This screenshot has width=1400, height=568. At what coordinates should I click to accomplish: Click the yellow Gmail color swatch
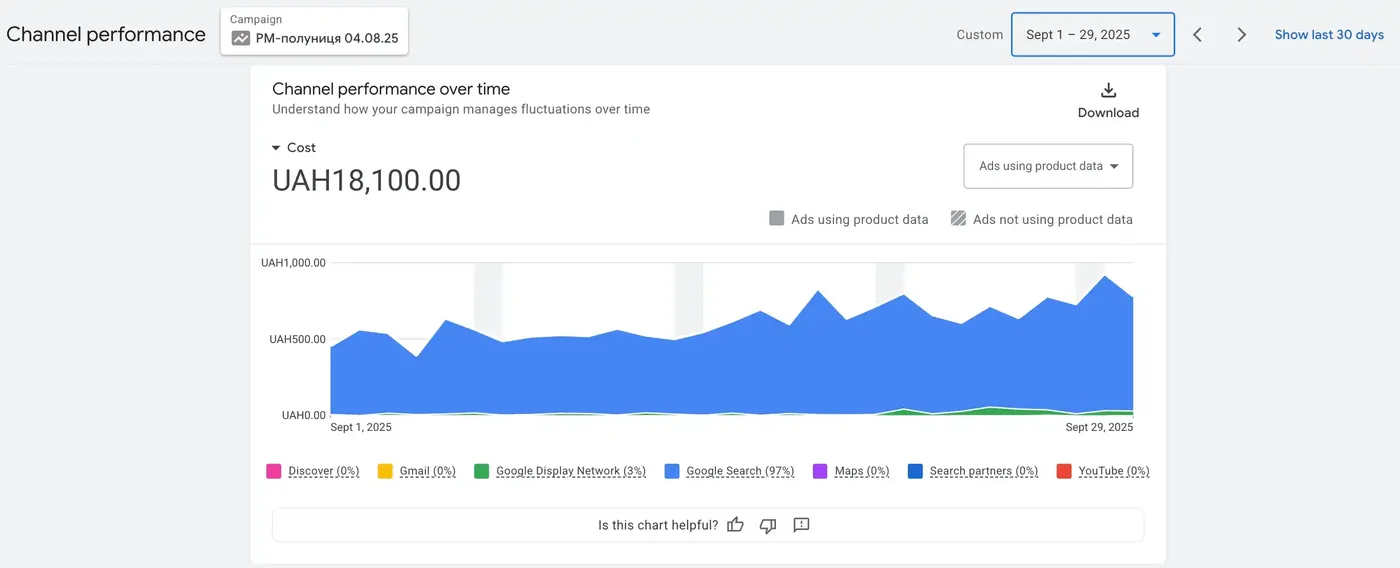click(385, 471)
